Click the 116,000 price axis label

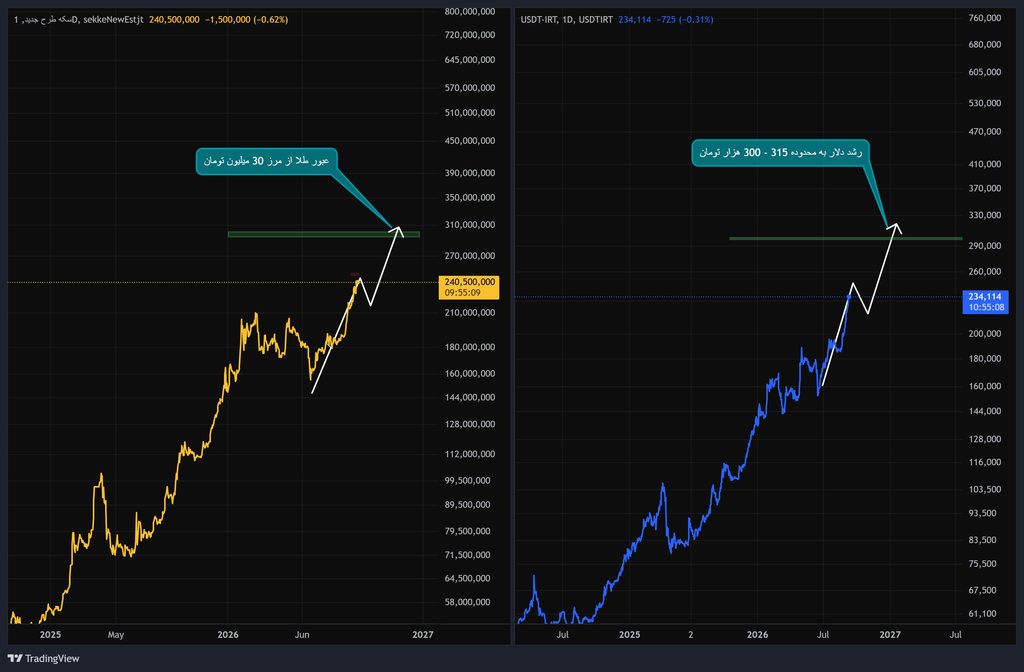pos(985,462)
